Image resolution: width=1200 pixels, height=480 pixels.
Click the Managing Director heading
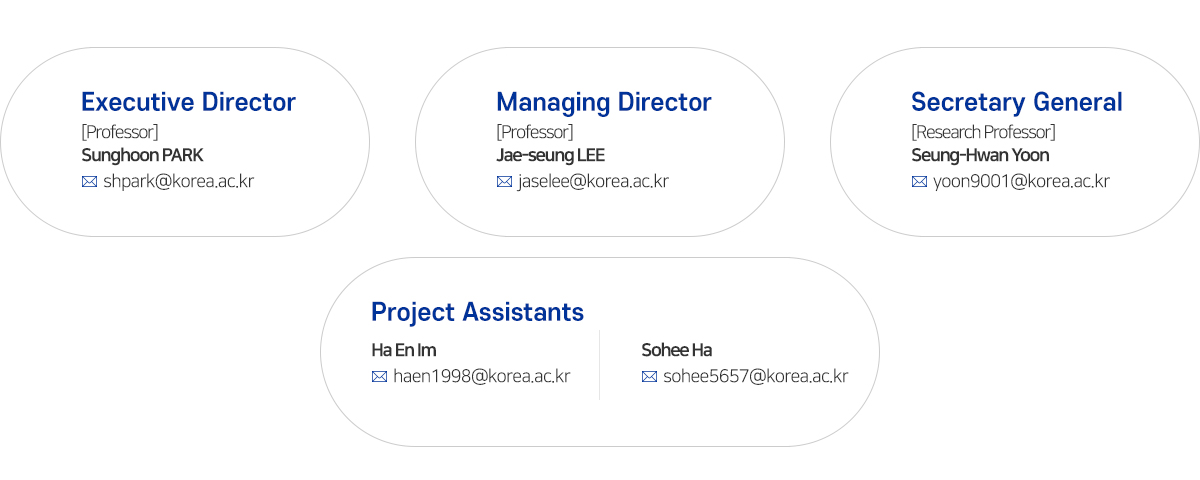click(x=604, y=102)
